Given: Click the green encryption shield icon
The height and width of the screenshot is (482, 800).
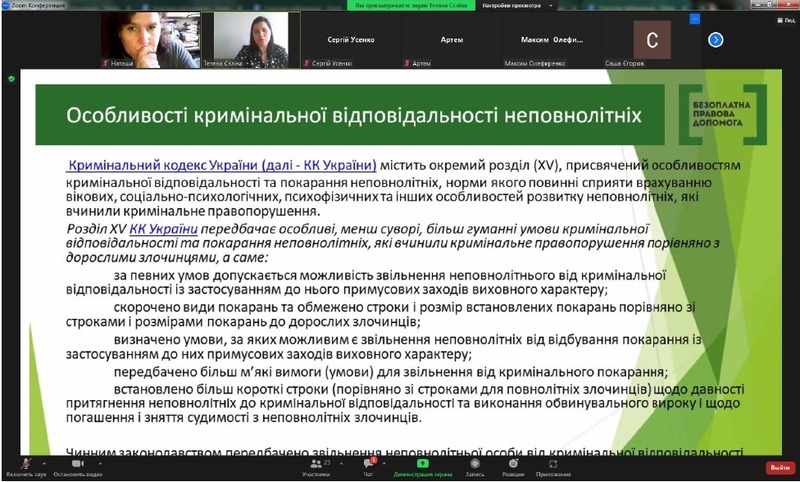Looking at the screenshot, I should point(11,78).
